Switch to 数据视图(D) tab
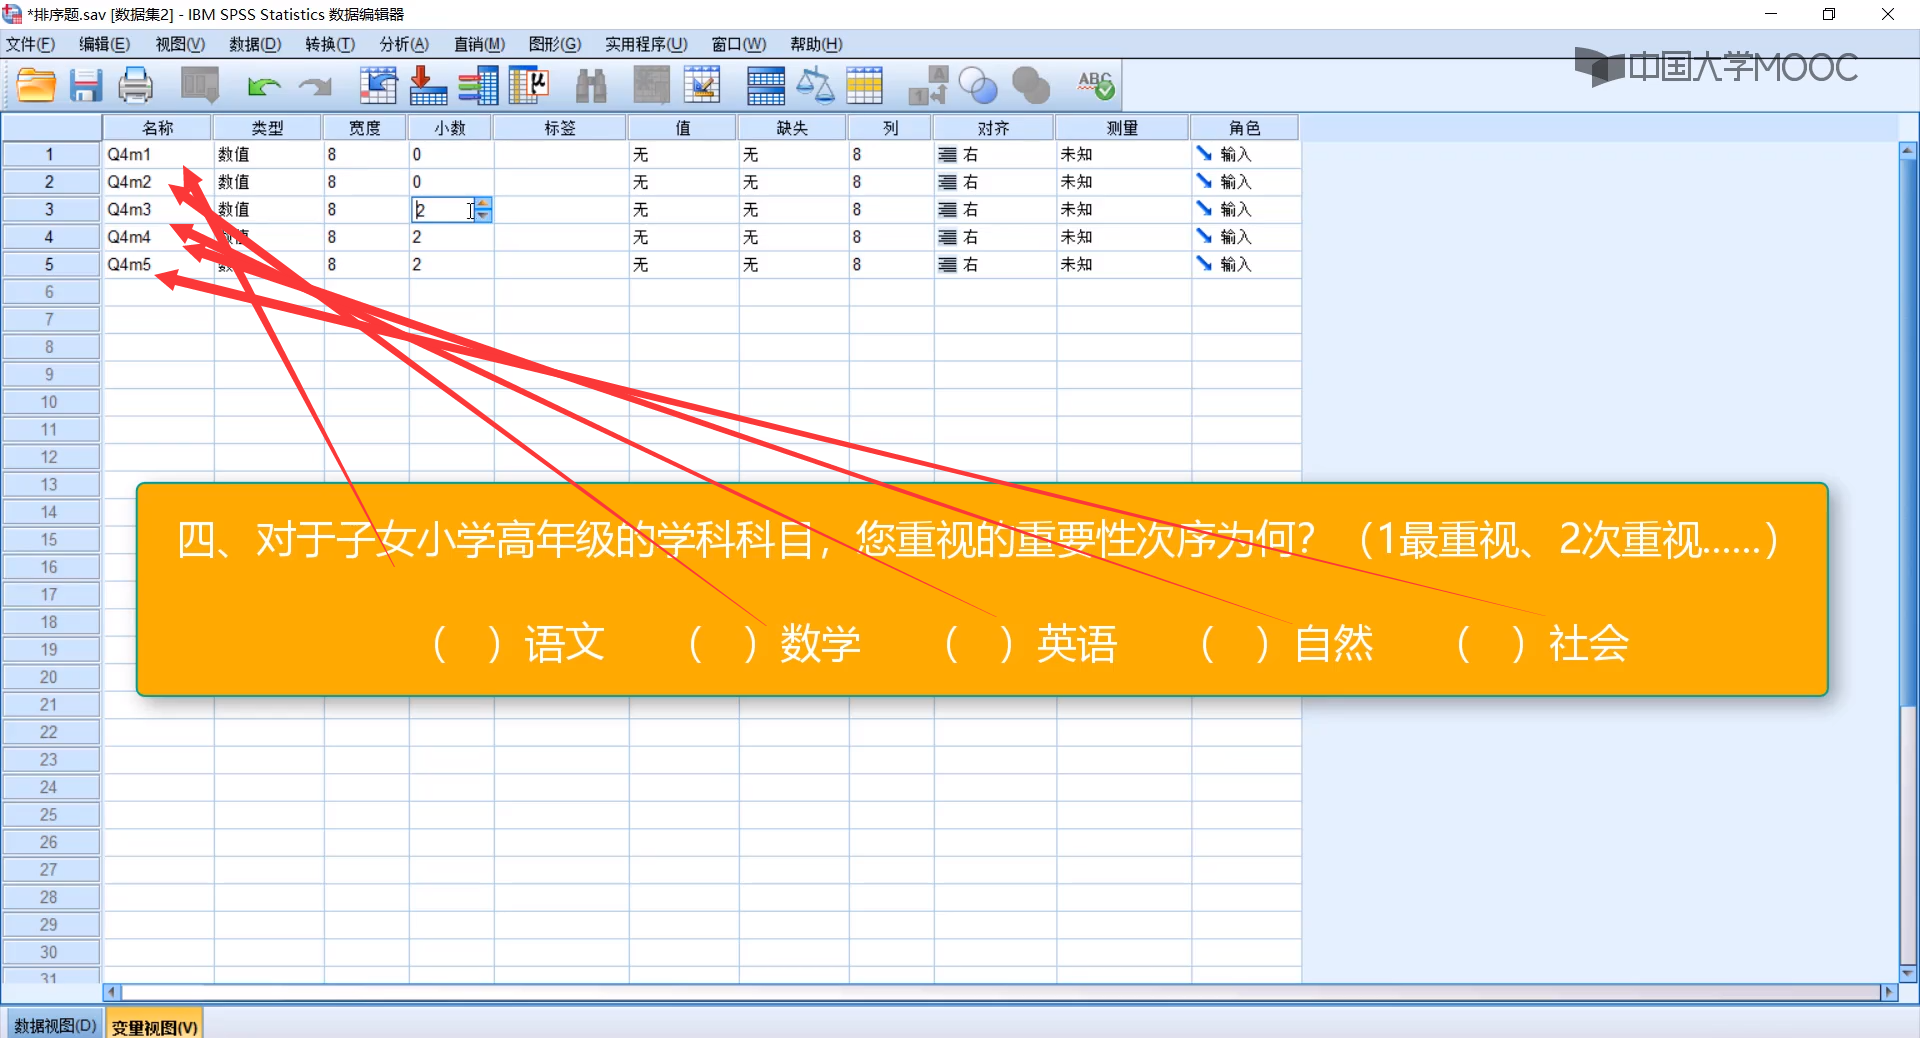 pos(55,1026)
